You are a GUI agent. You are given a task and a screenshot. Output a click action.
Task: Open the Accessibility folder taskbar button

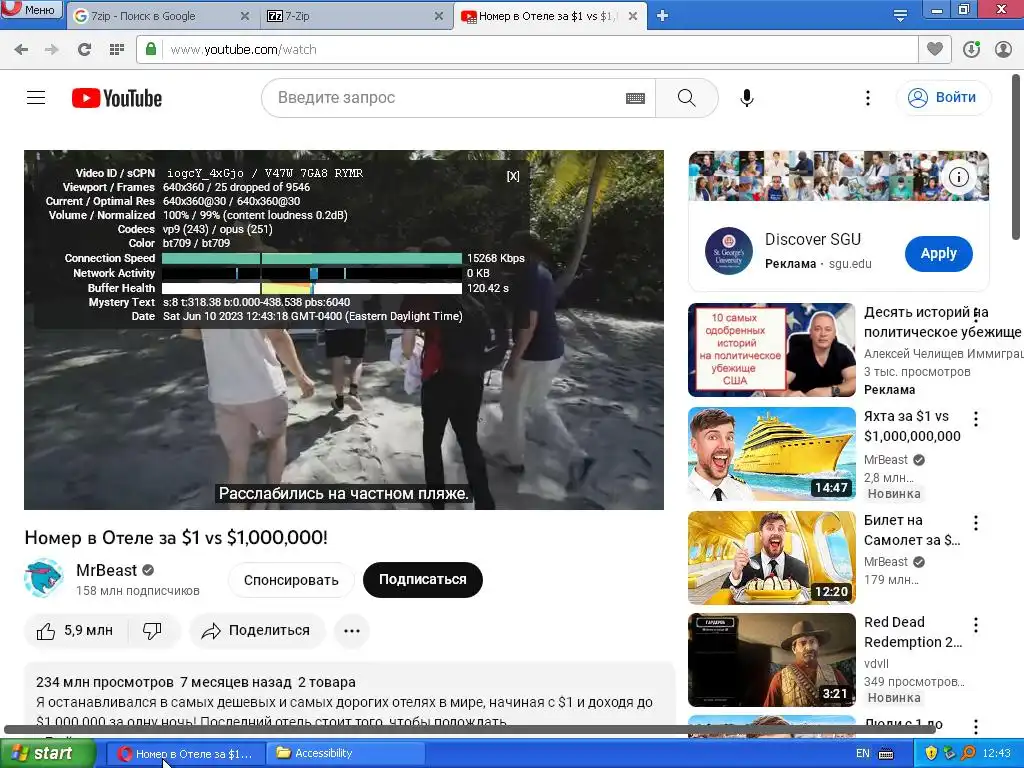point(346,754)
